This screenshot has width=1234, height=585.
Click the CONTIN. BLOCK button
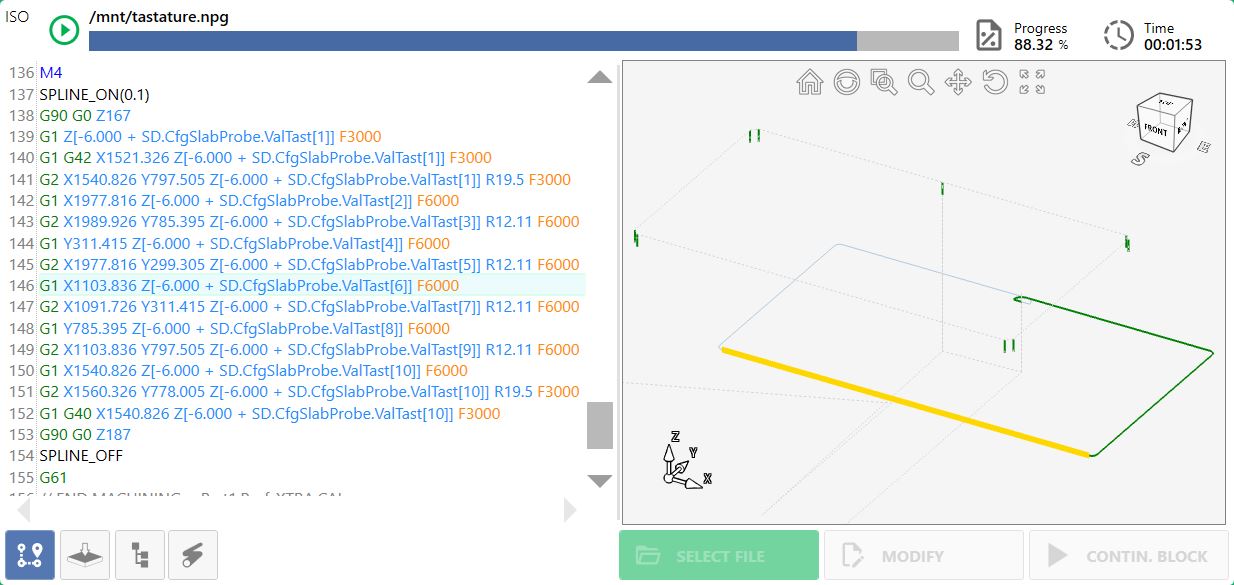coord(1129,556)
